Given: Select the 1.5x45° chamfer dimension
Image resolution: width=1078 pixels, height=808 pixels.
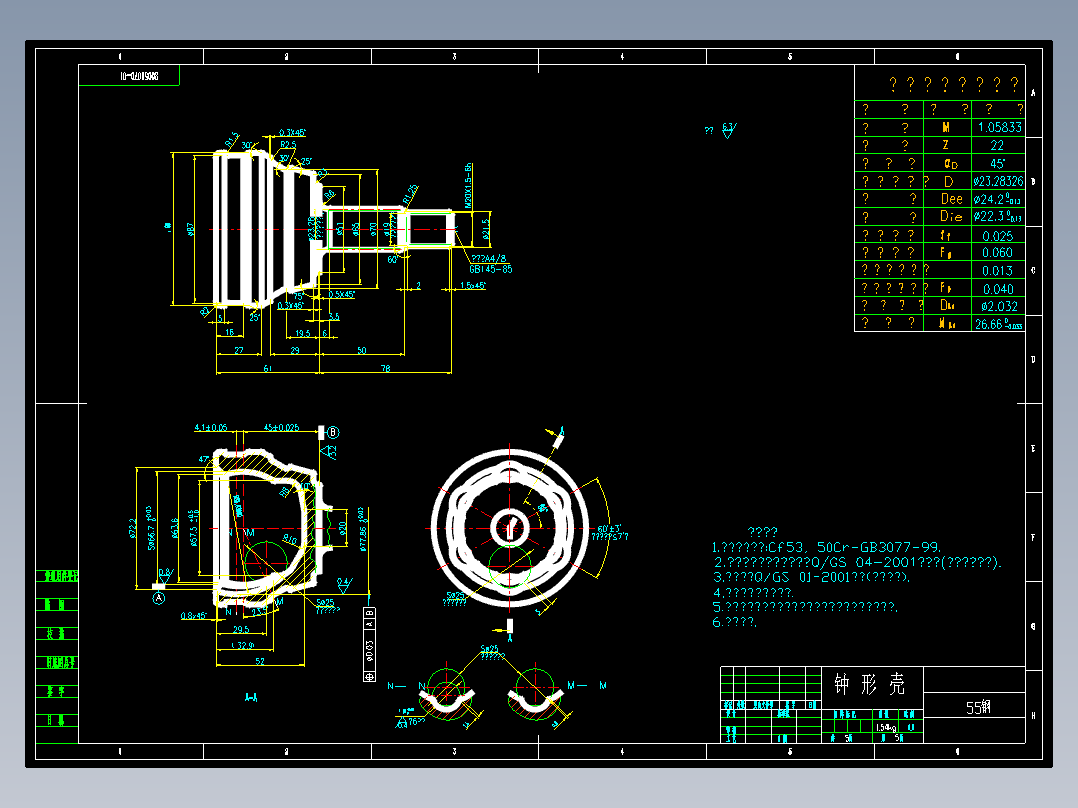Looking at the screenshot, I should pyautogui.click(x=473, y=285).
